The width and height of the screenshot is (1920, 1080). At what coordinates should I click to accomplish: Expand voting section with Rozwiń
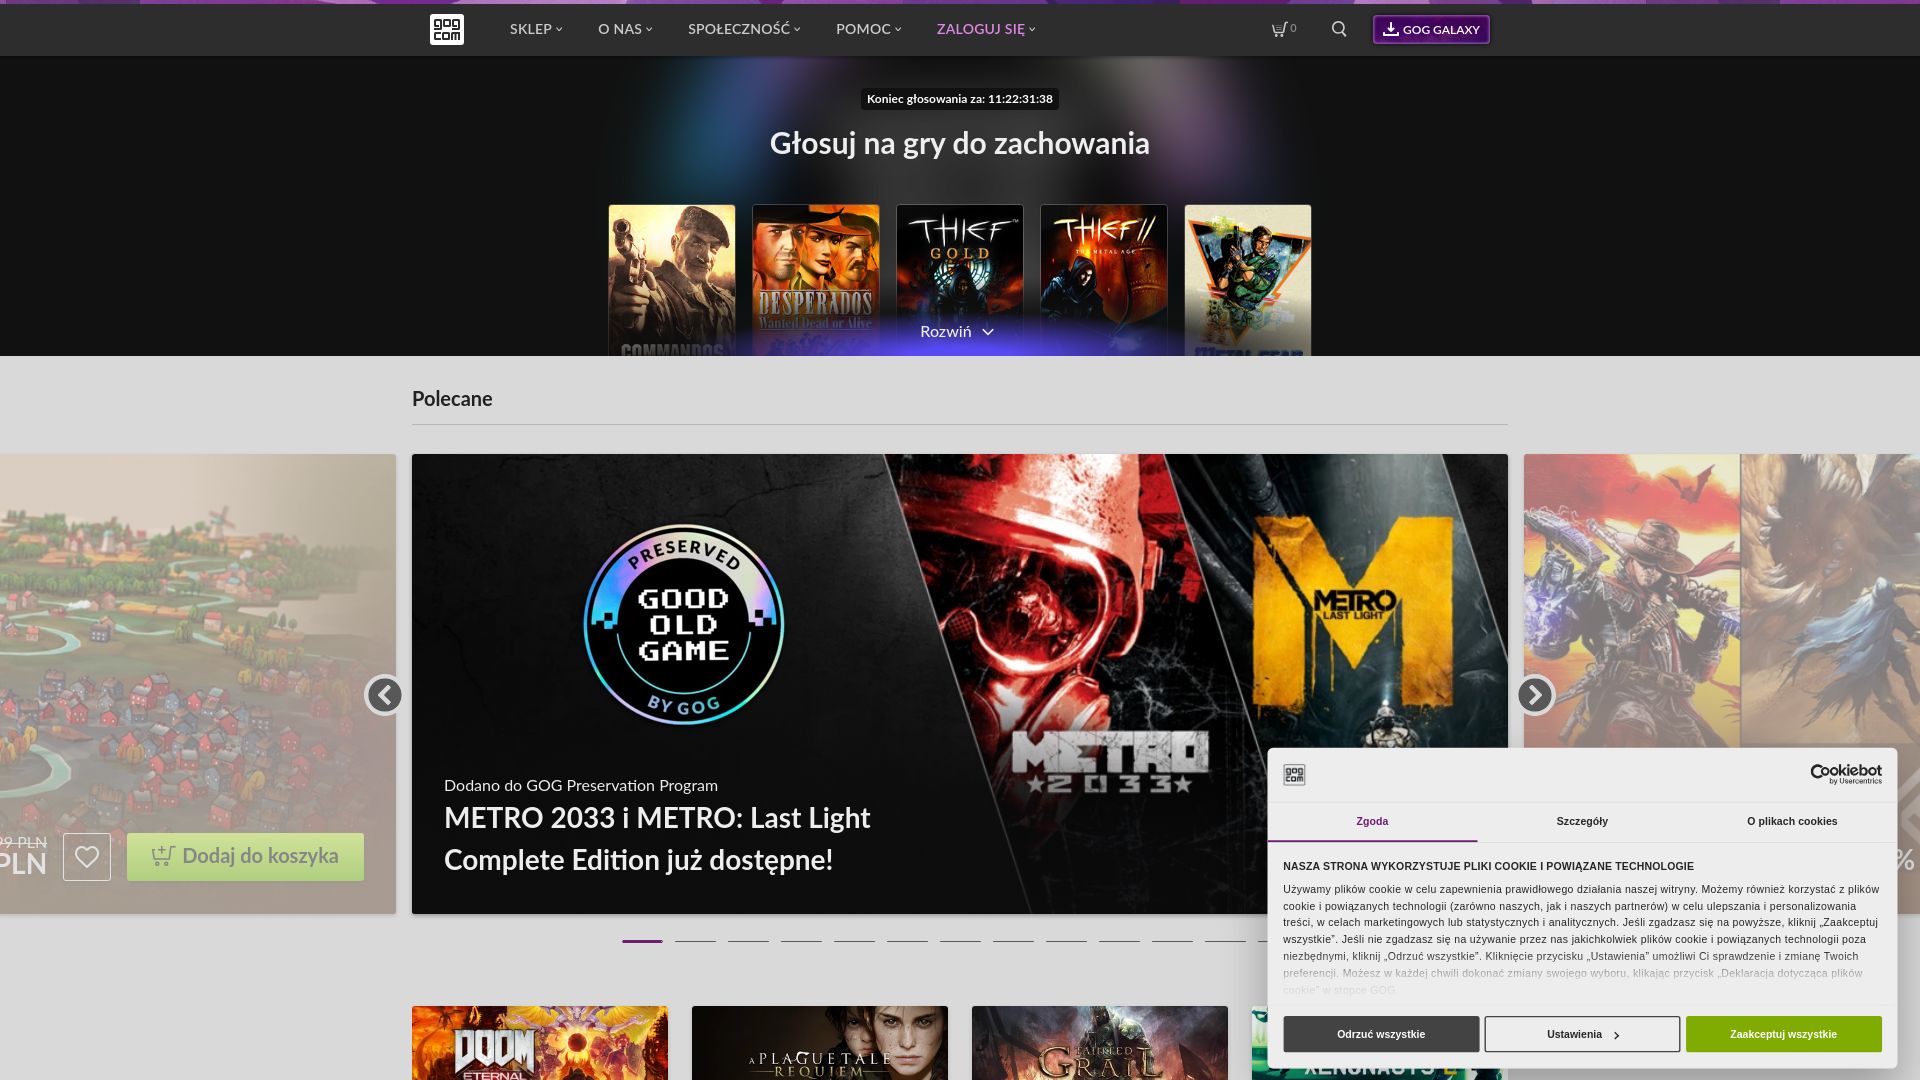click(x=957, y=332)
